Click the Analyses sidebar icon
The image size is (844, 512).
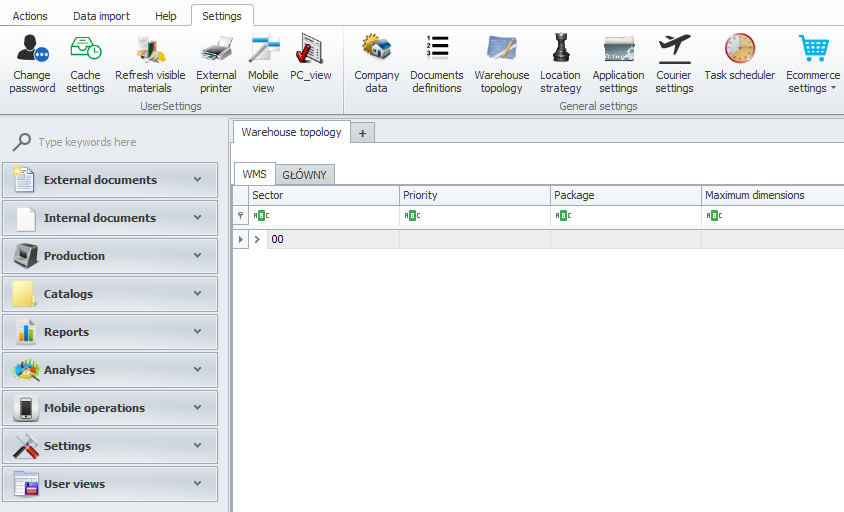click(26, 370)
